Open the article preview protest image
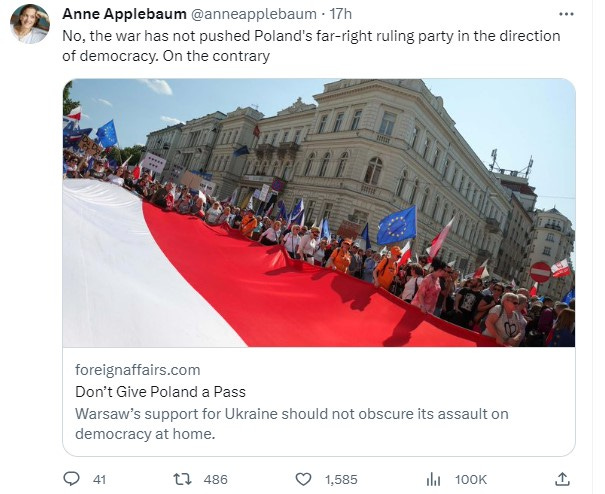Screen dimensions: 605x494 point(319,213)
